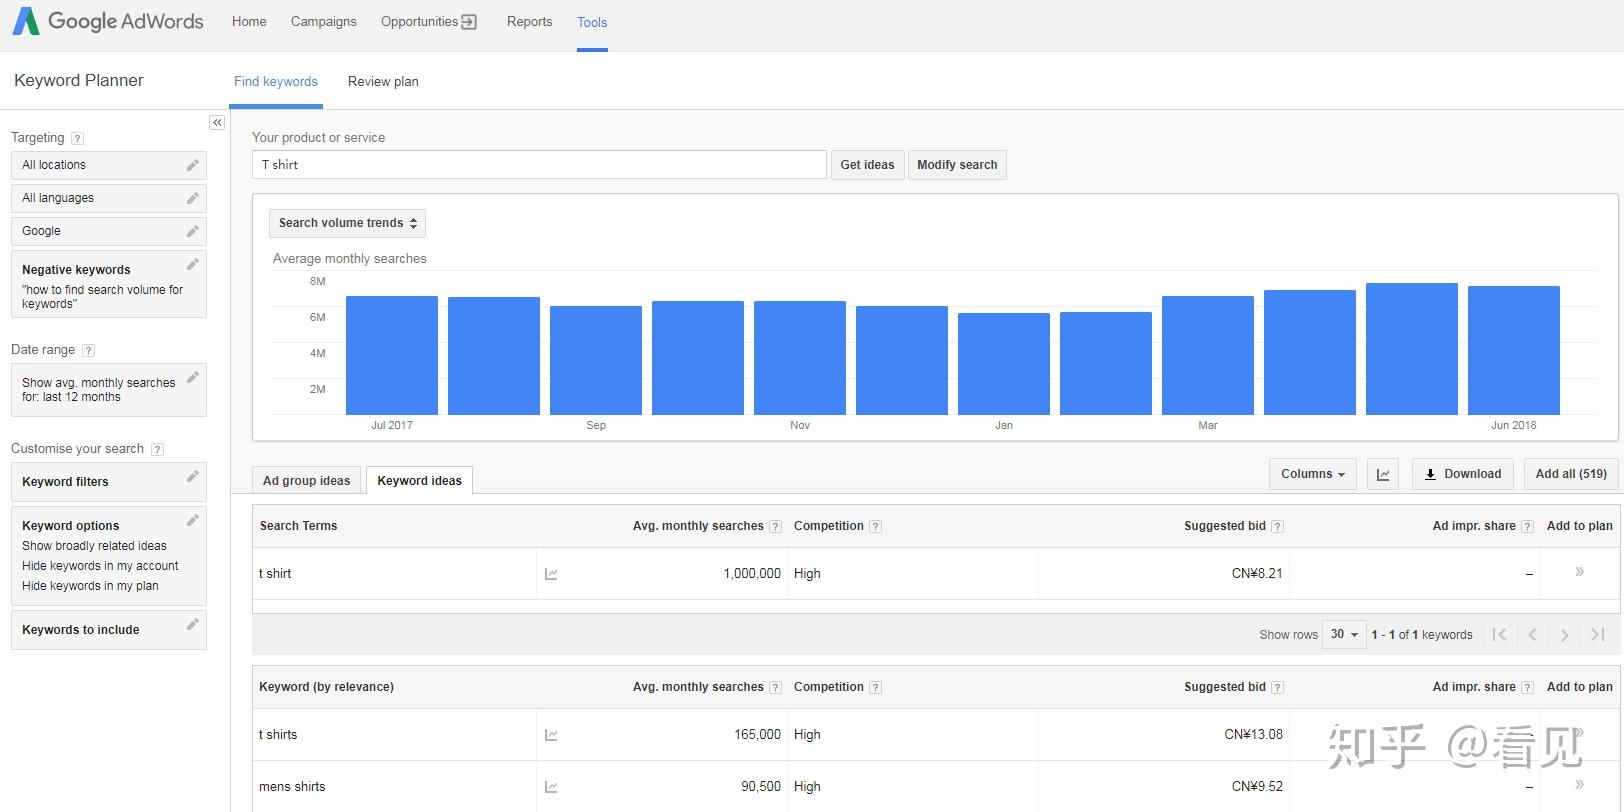Open Show rows 30 dropdown
Screen dimensions: 1624x812
(x=1344, y=634)
